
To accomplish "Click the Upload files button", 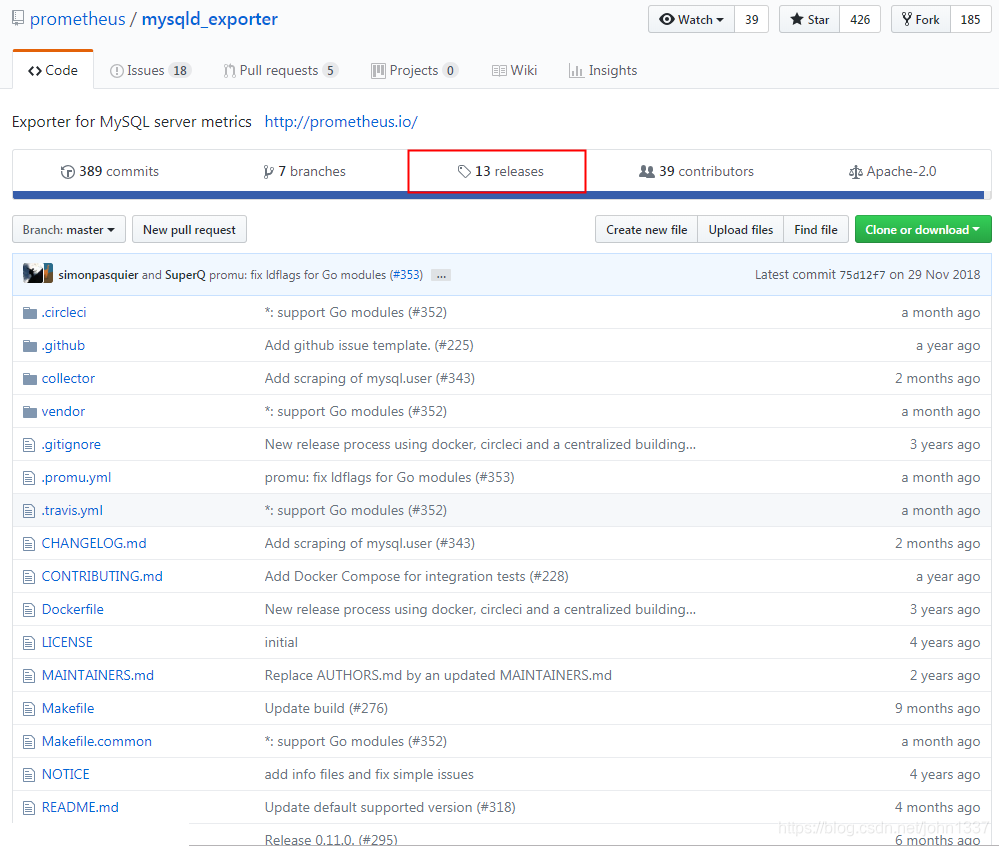I will tap(741, 229).
